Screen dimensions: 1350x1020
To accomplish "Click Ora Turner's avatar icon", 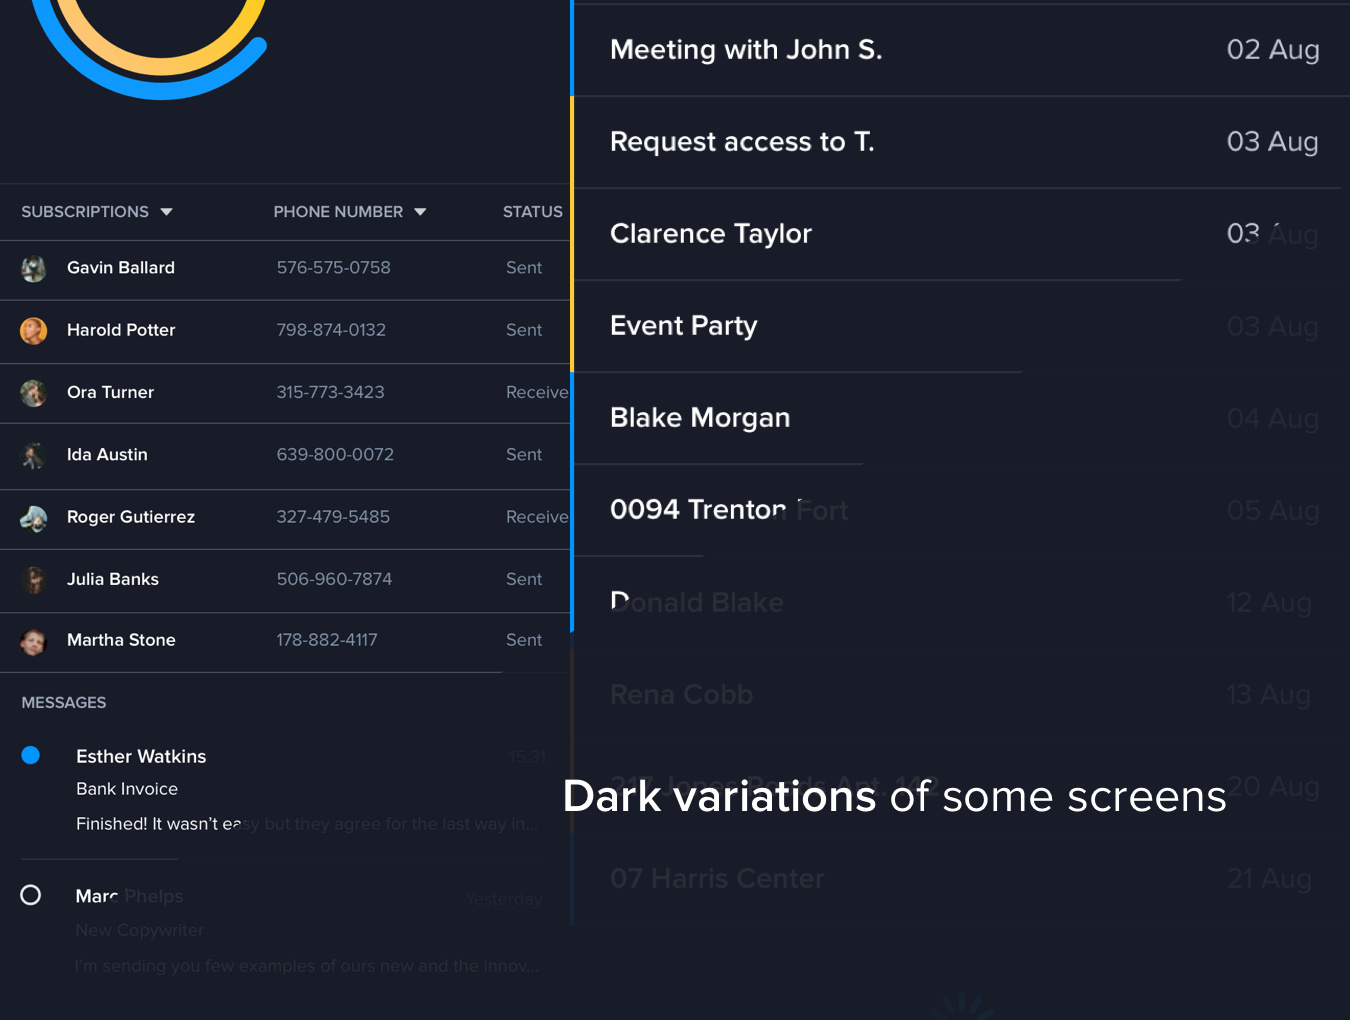I will (34, 393).
